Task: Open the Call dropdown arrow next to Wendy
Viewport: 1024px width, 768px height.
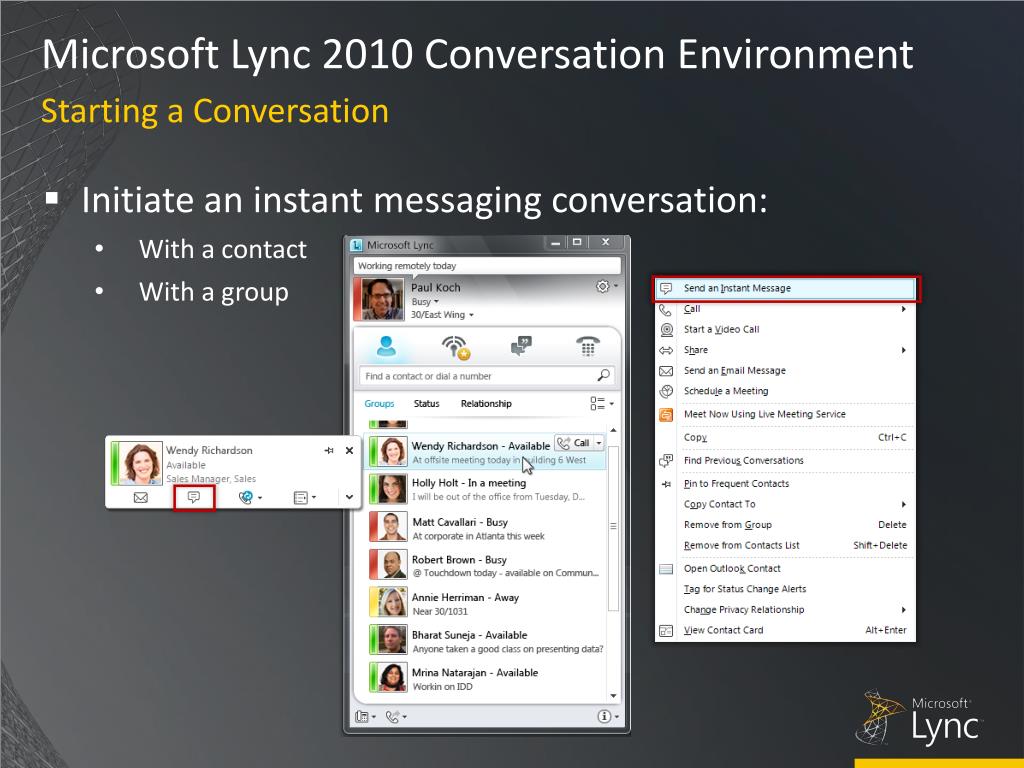Action: point(599,443)
